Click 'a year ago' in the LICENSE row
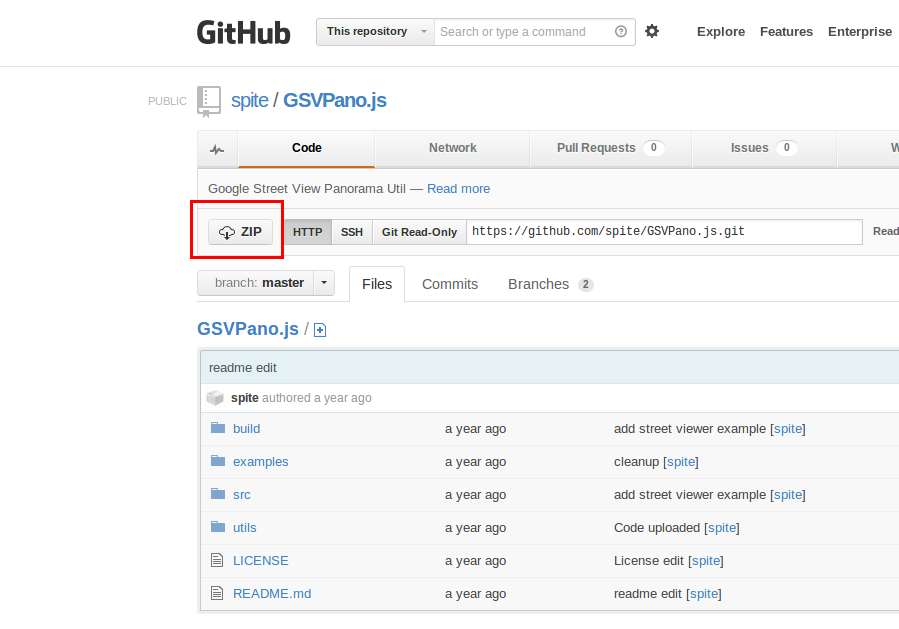 pyautogui.click(x=475, y=561)
